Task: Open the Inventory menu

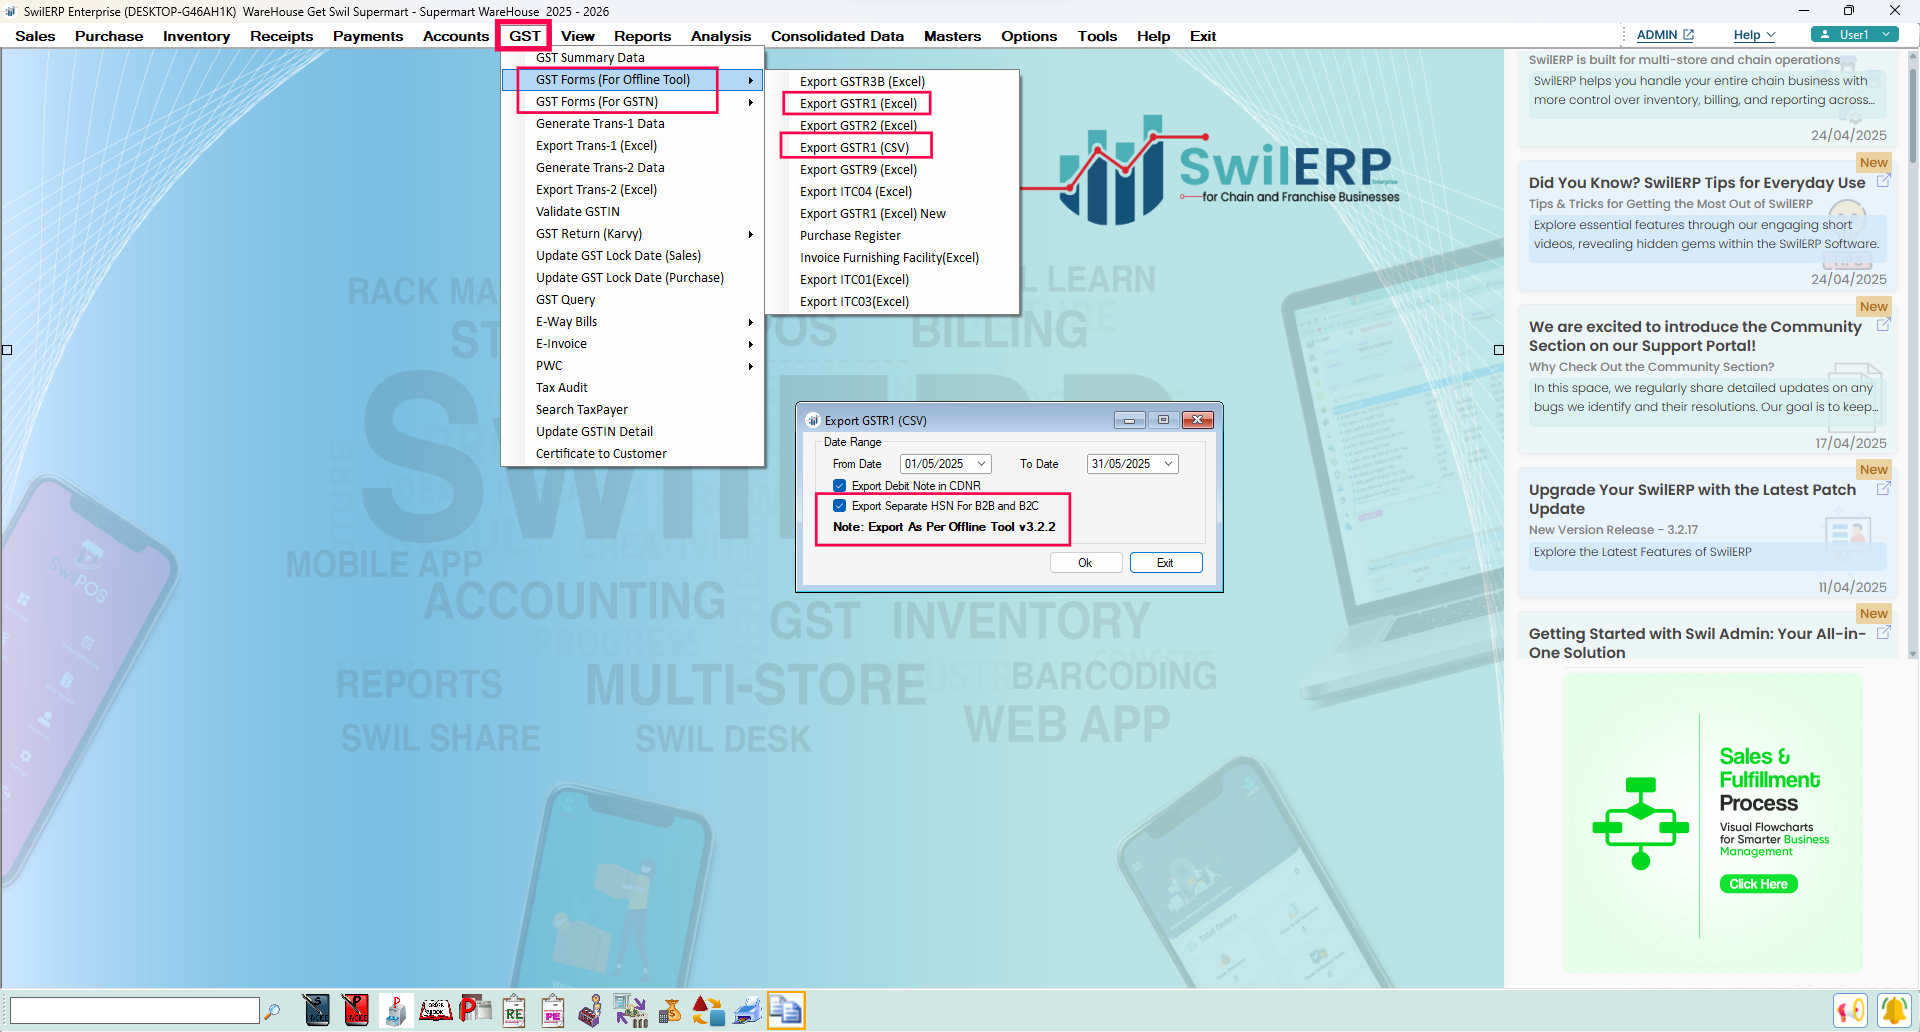Action: (x=196, y=36)
